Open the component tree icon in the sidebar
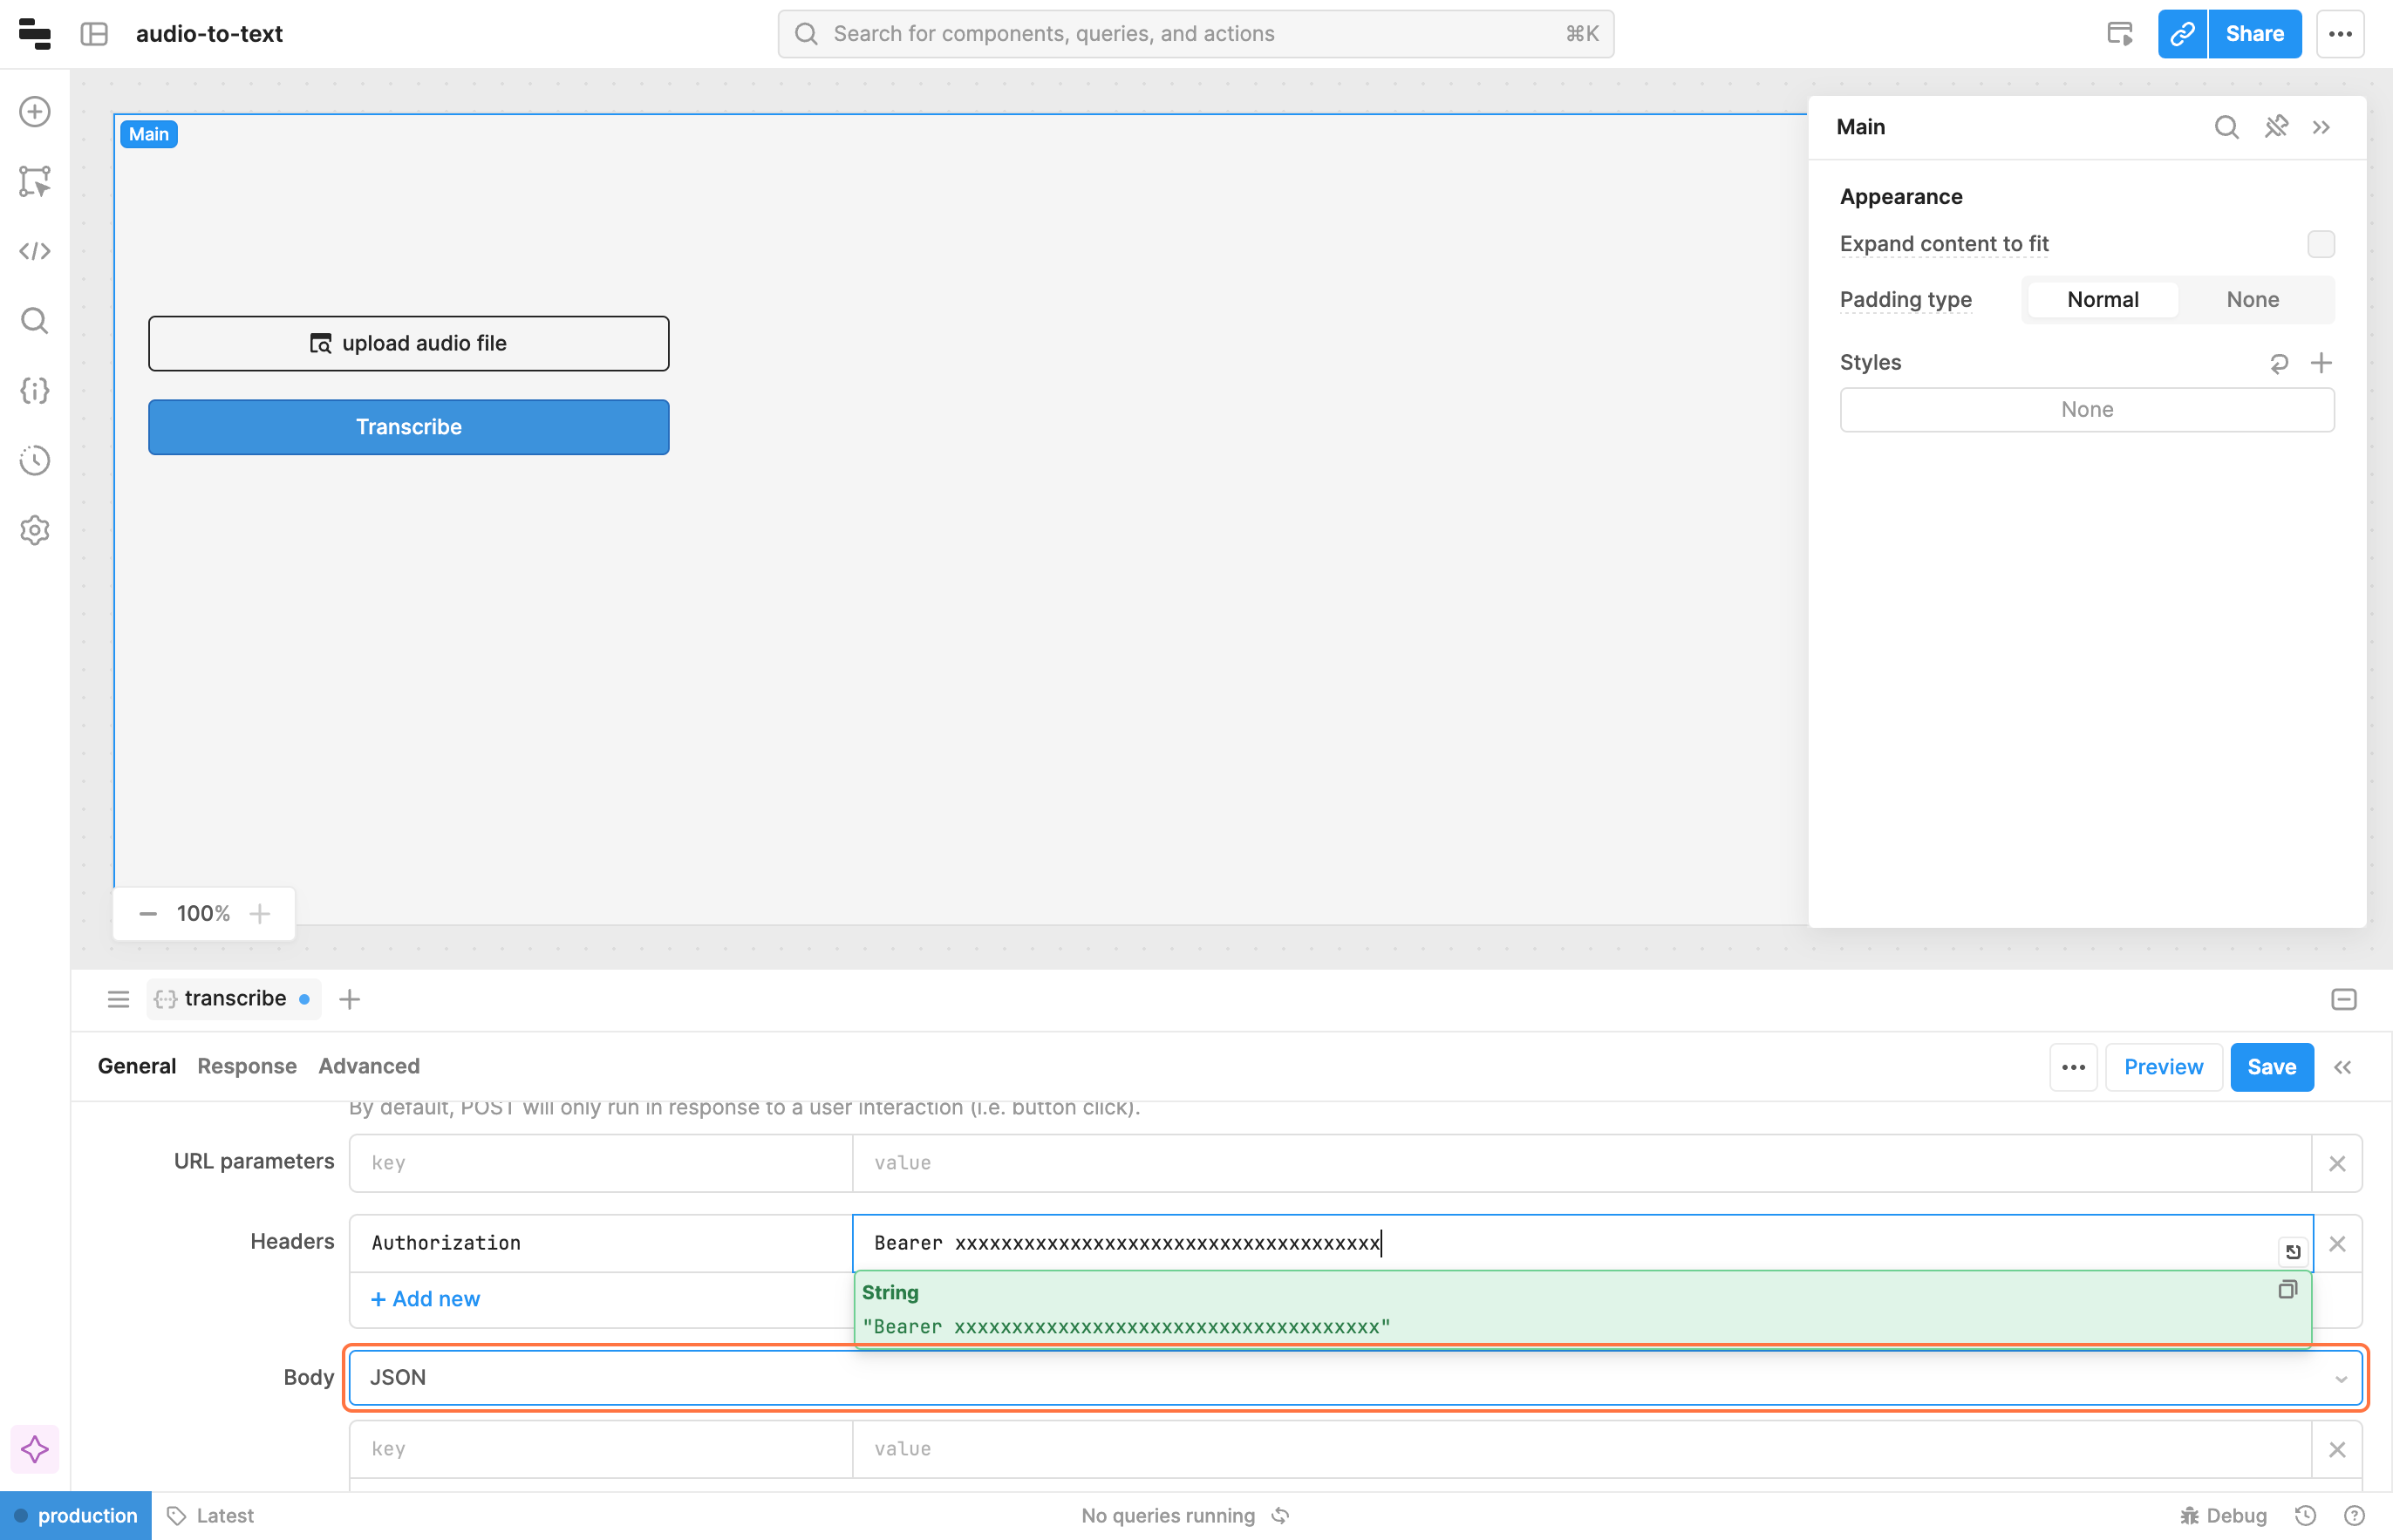 point(35,181)
